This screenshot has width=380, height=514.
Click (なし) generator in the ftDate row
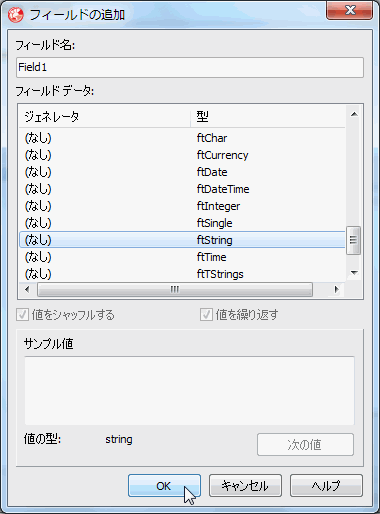38,172
